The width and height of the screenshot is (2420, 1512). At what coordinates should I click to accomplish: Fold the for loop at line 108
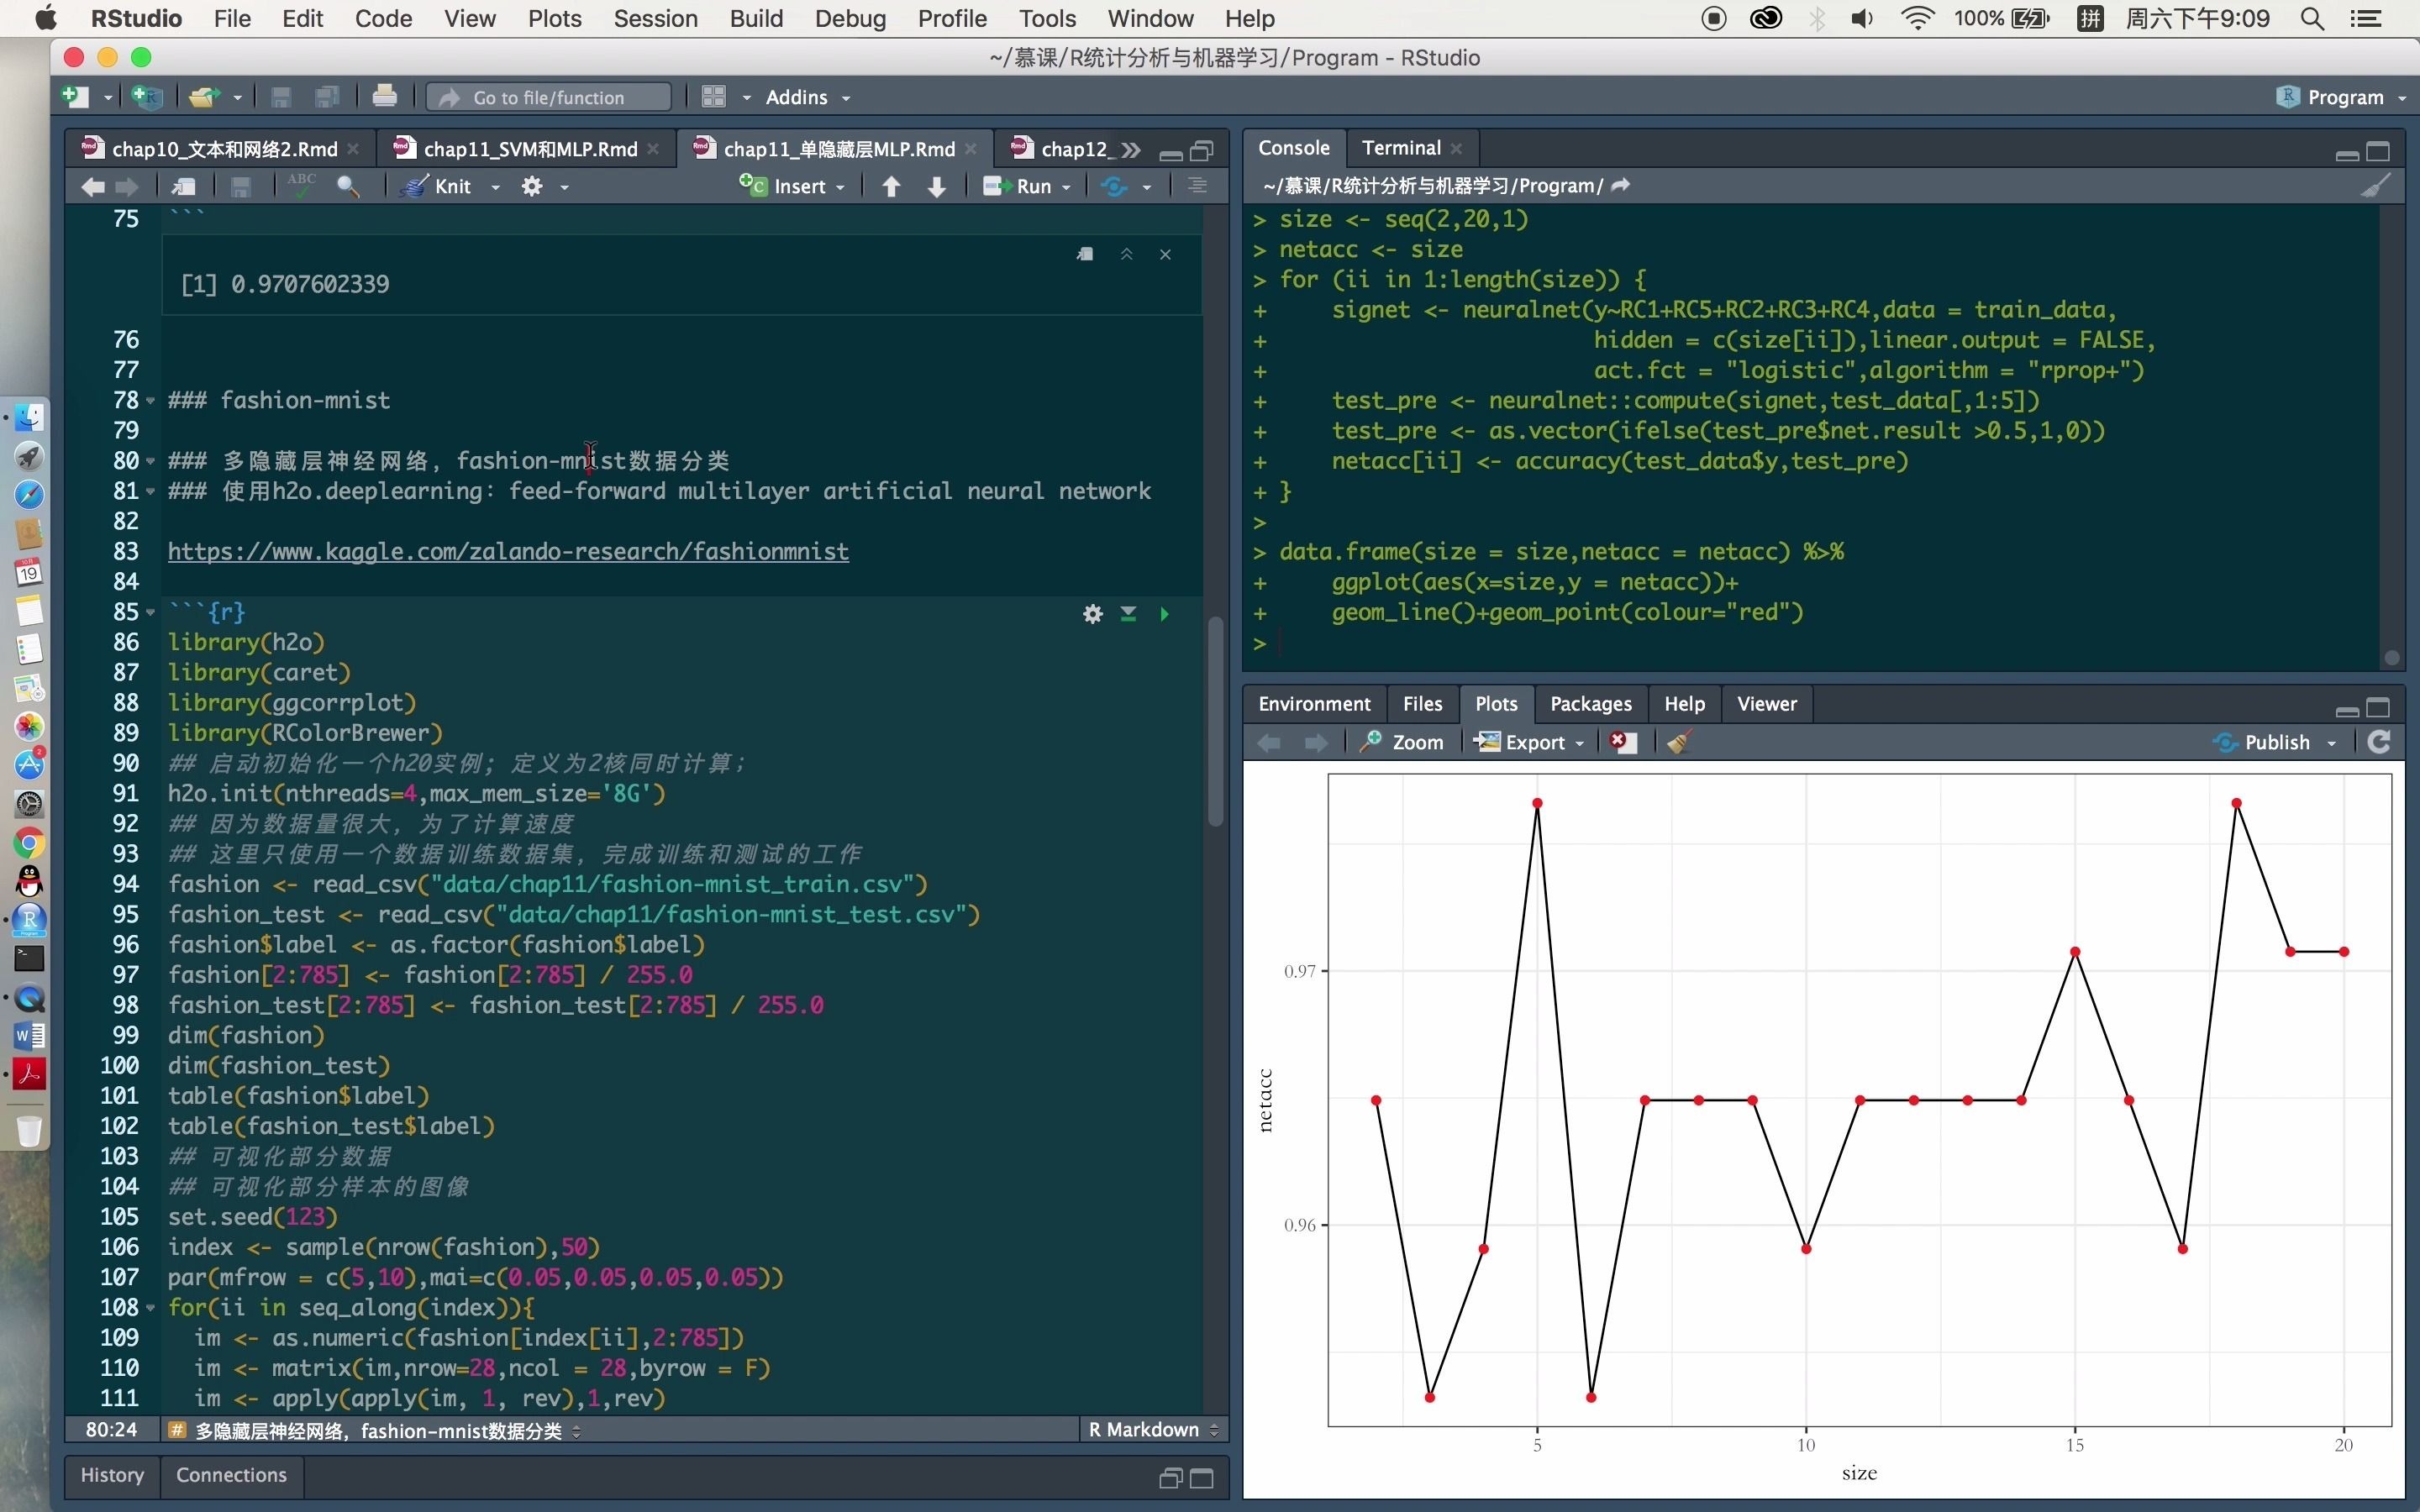tap(151, 1308)
